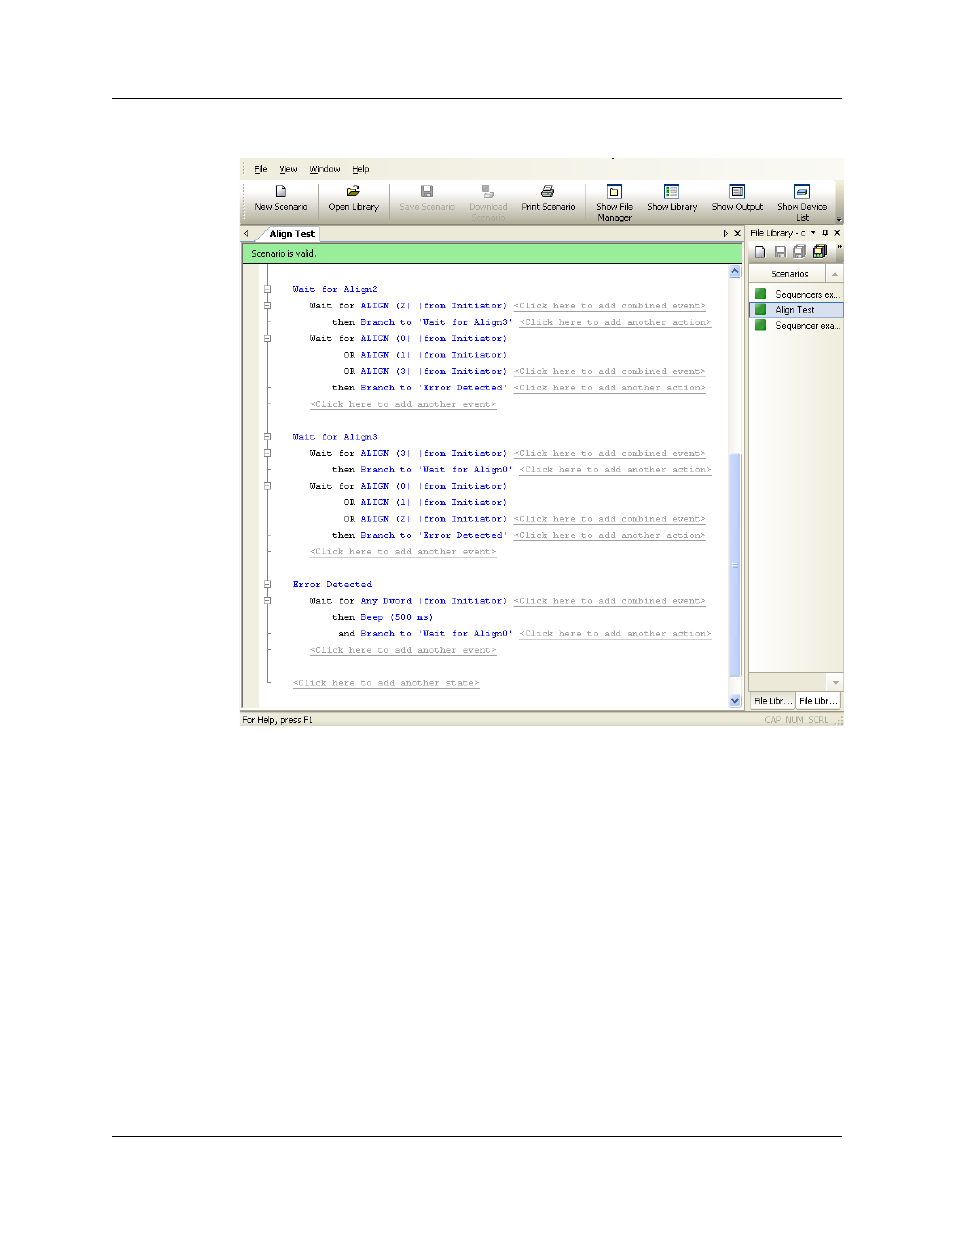This screenshot has width=954, height=1235.
Task: Expand File Library toolbar overflow chevron
Action: pyautogui.click(x=839, y=247)
